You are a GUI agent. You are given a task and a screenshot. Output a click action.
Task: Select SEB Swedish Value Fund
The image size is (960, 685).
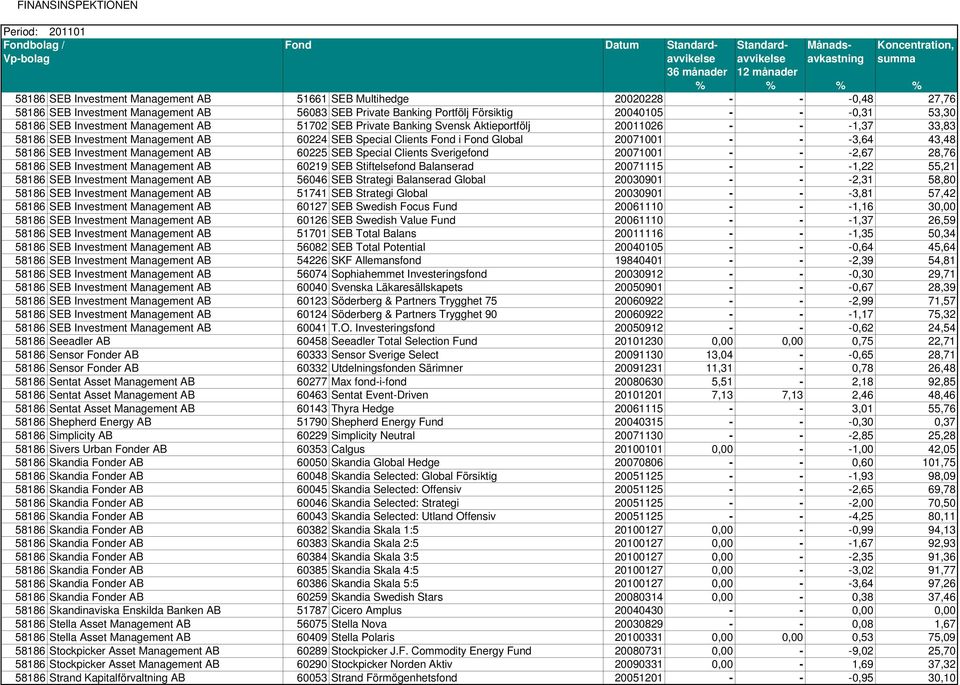pyautogui.click(x=393, y=220)
